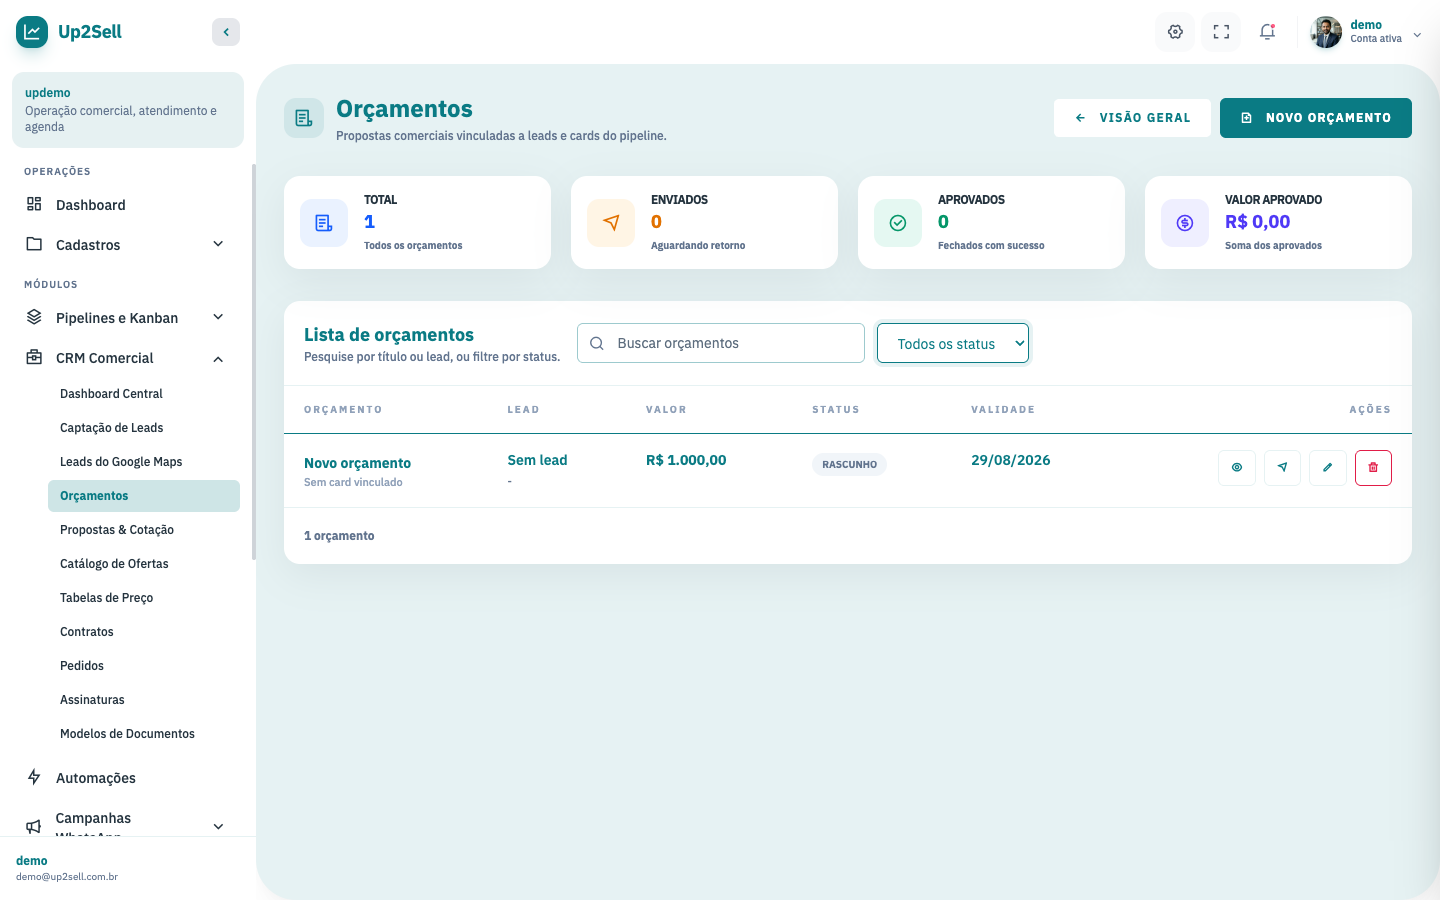Open the Todos os status filter dropdown
The width and height of the screenshot is (1440, 900).
pos(953,343)
